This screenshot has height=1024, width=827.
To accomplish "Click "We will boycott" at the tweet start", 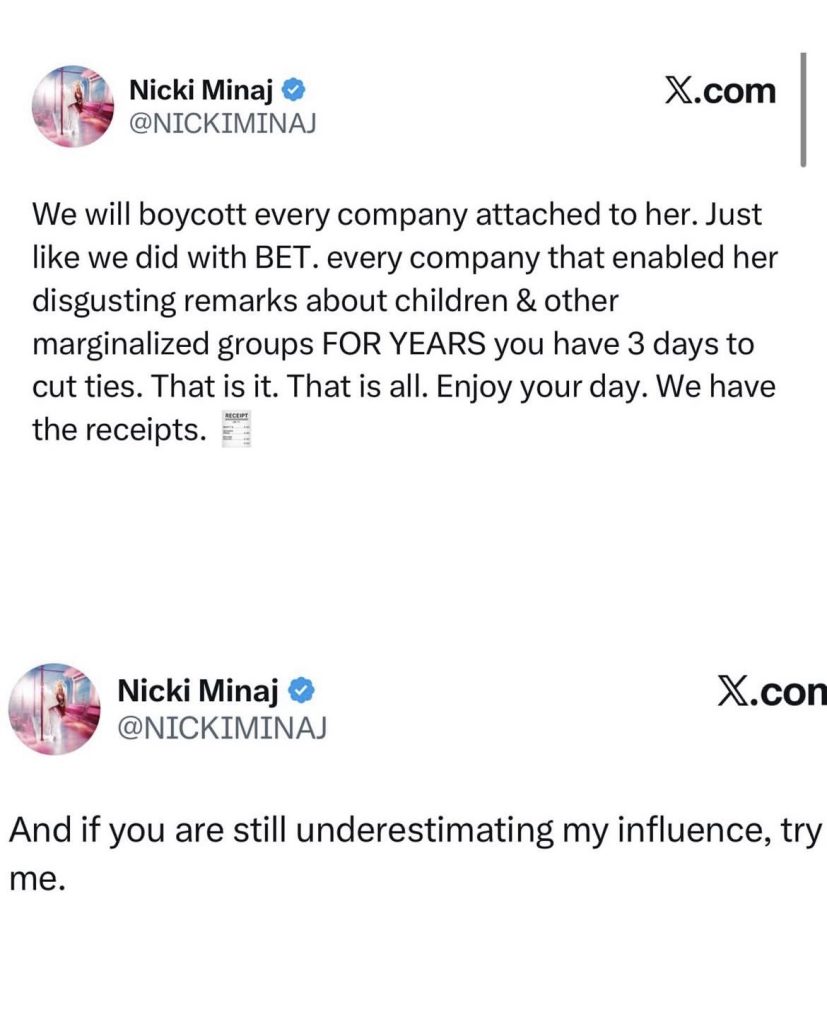I will pos(133,214).
